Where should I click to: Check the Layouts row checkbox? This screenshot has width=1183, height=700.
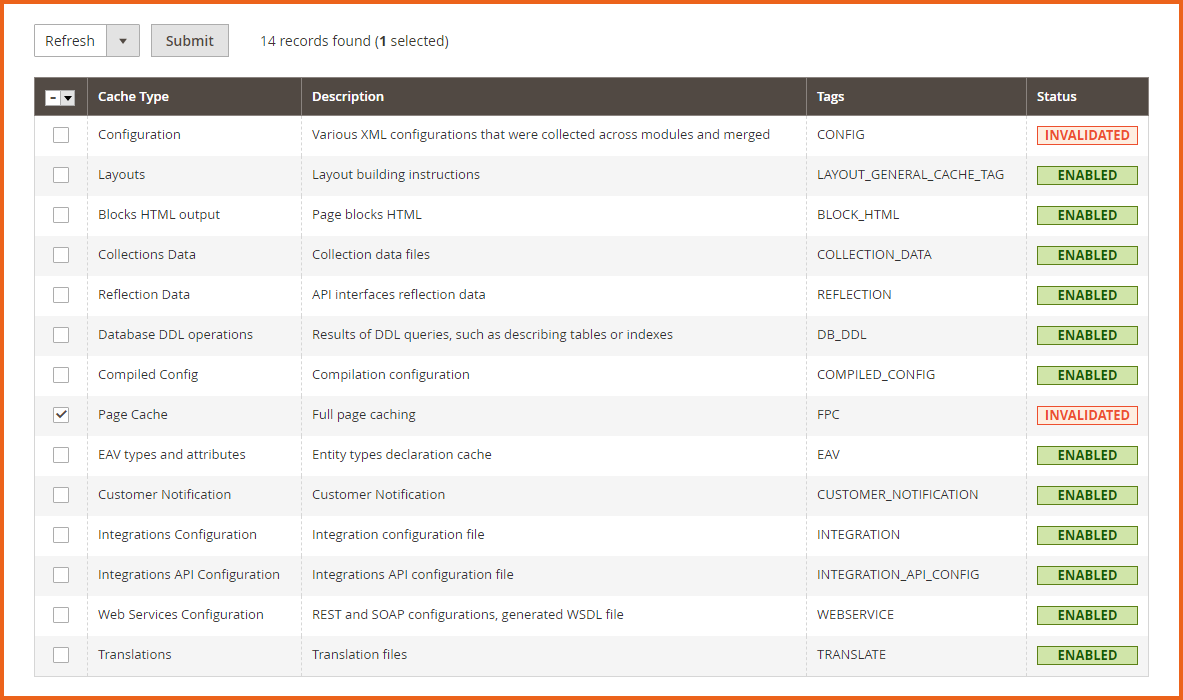[x=61, y=174]
